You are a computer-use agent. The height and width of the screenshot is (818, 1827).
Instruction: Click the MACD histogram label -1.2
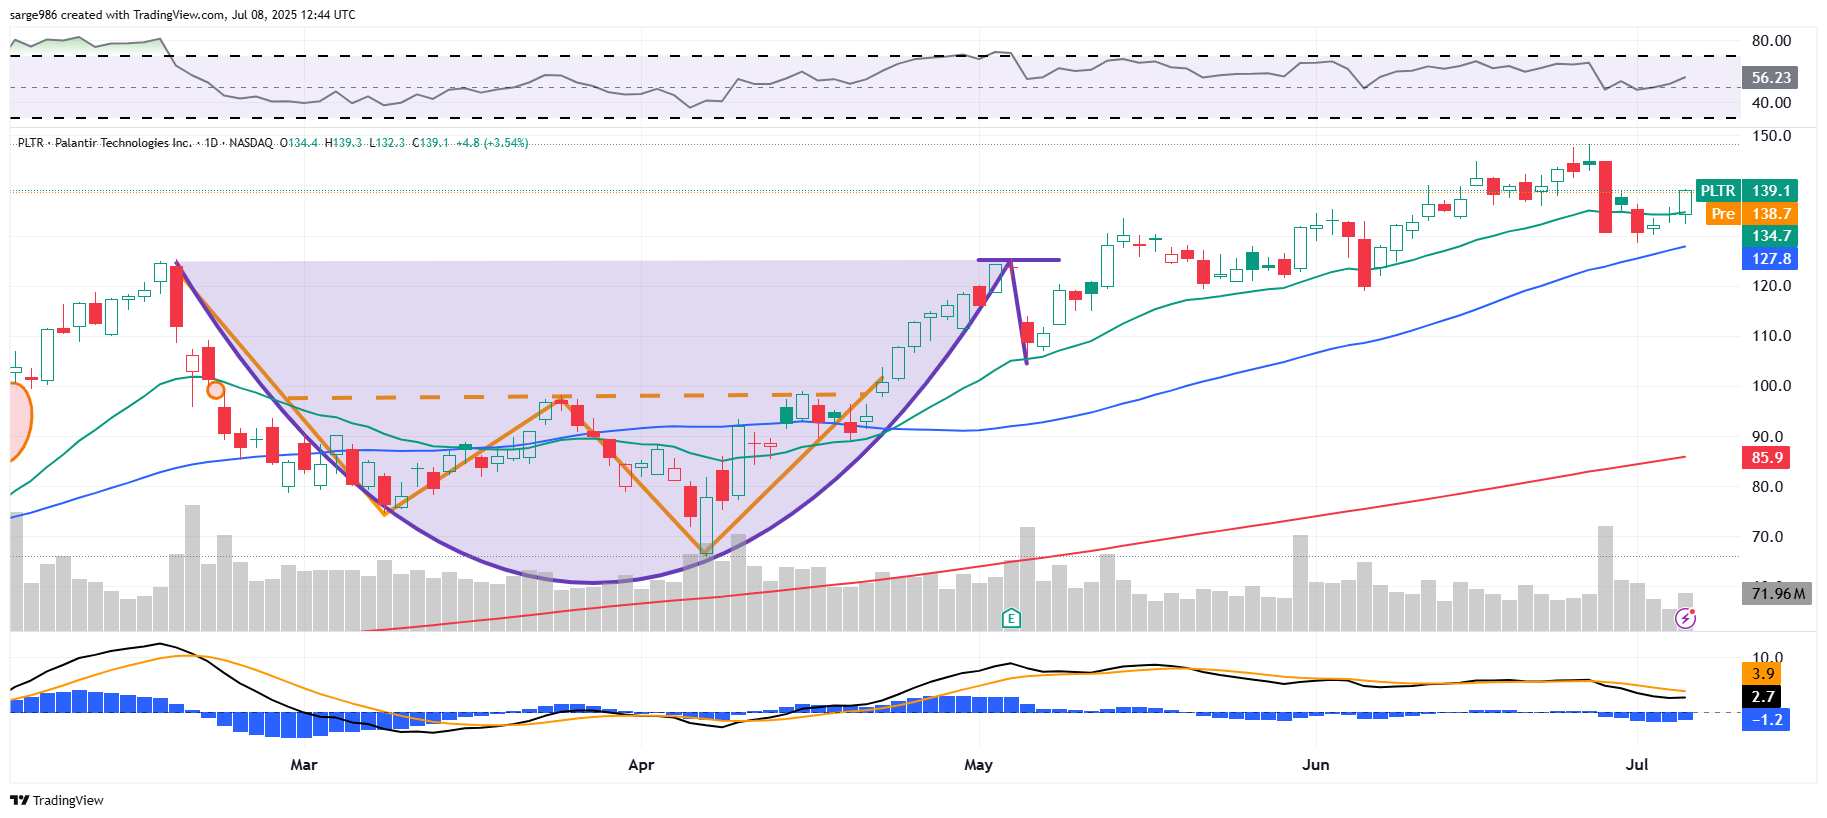tap(1766, 720)
